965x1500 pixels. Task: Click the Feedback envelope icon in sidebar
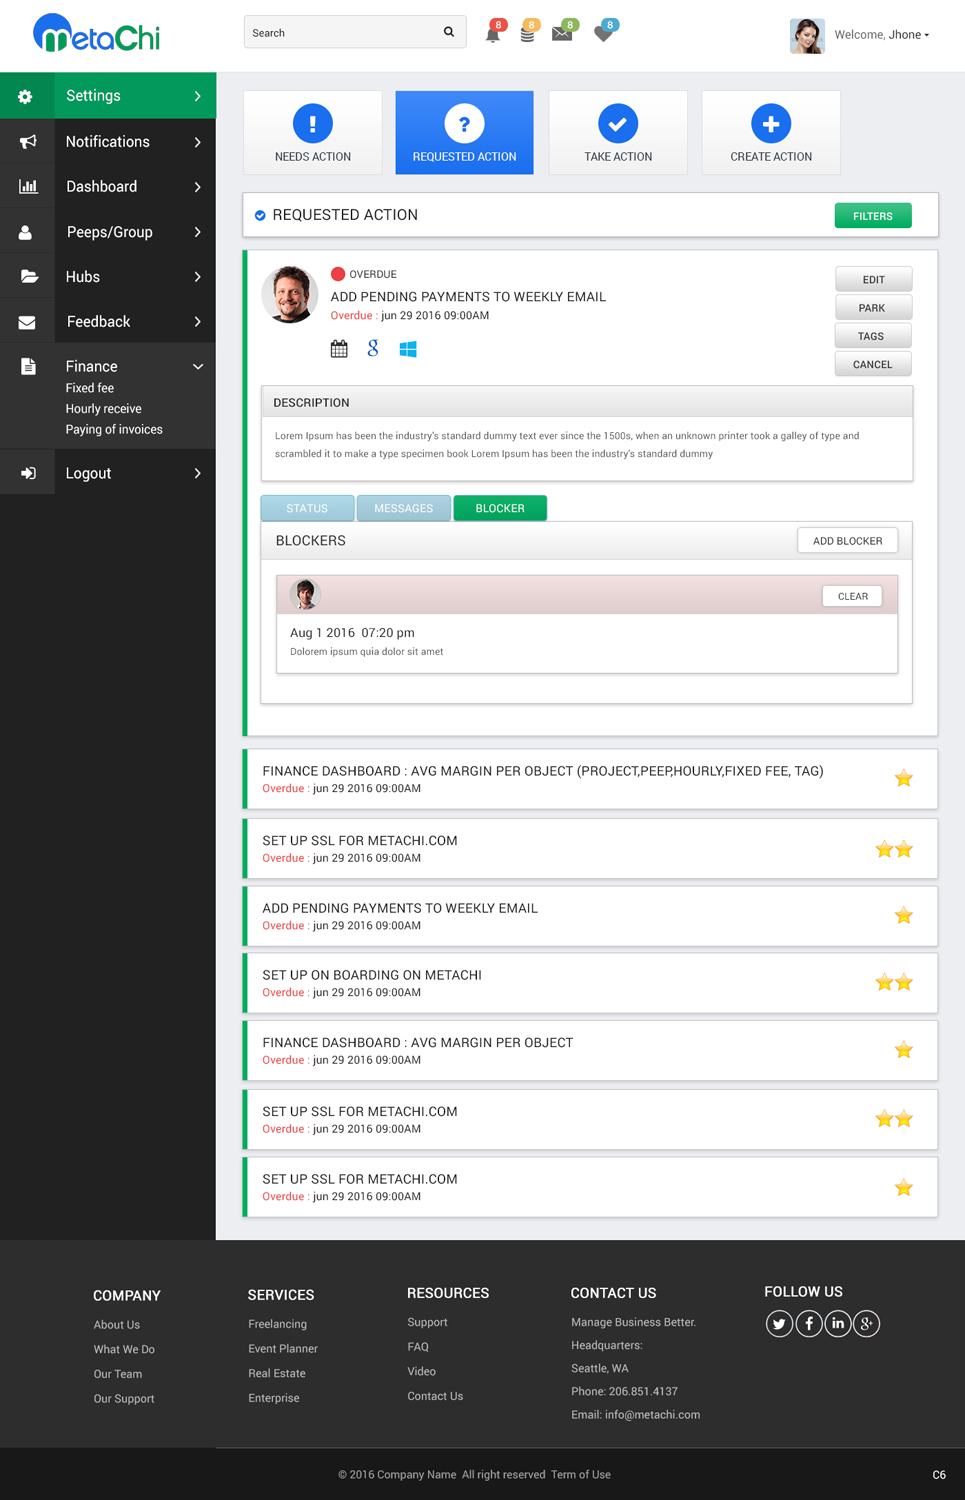pos(27,322)
